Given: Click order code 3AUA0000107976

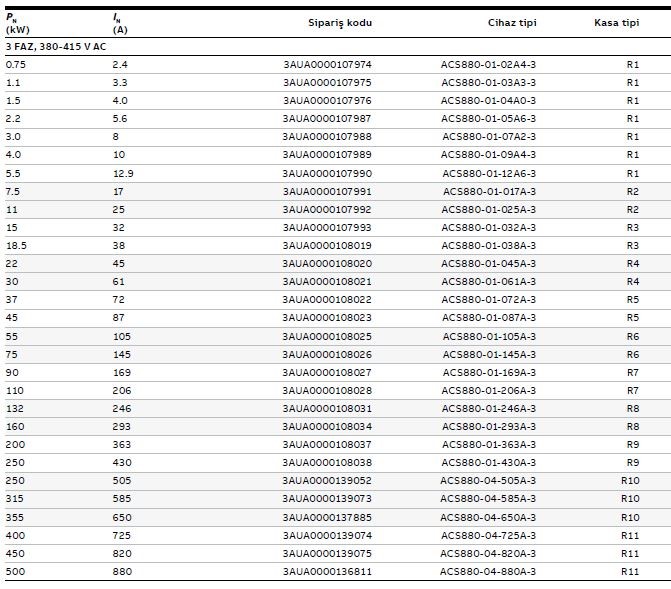Looking at the screenshot, I should (x=327, y=101).
